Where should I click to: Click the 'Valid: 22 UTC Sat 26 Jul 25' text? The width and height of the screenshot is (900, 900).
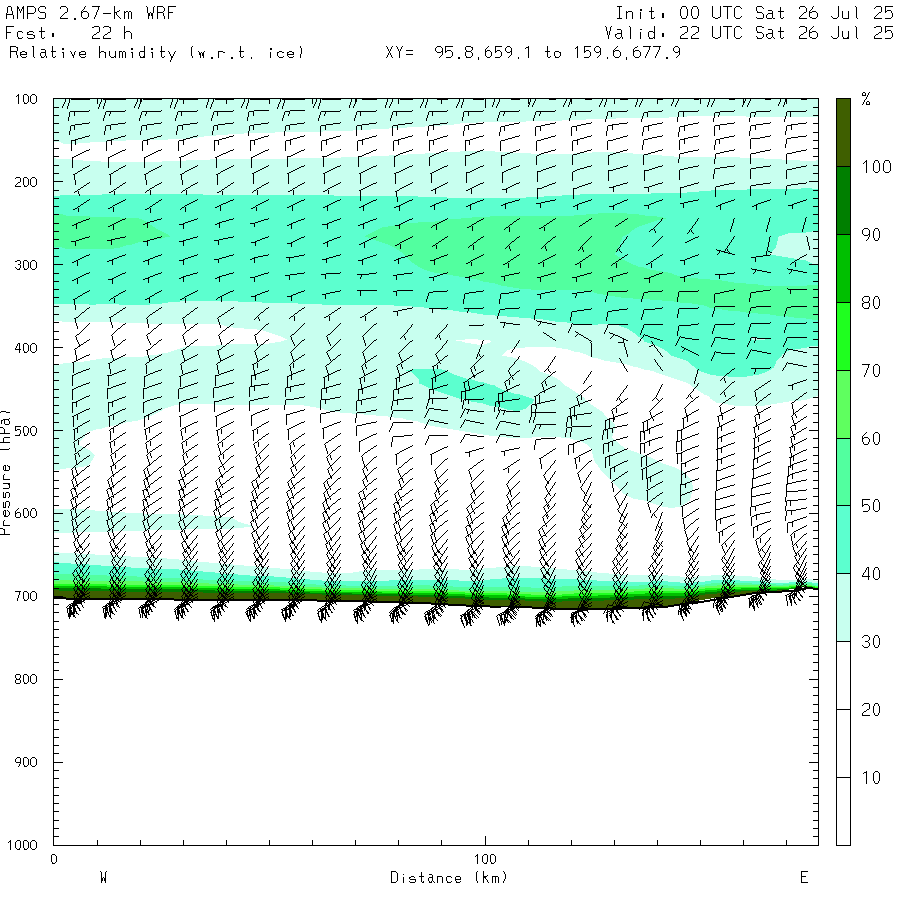[x=748, y=33]
